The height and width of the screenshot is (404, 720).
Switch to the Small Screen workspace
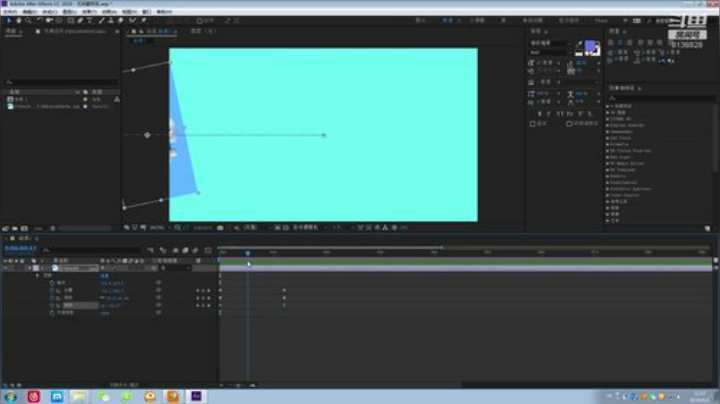(477, 21)
